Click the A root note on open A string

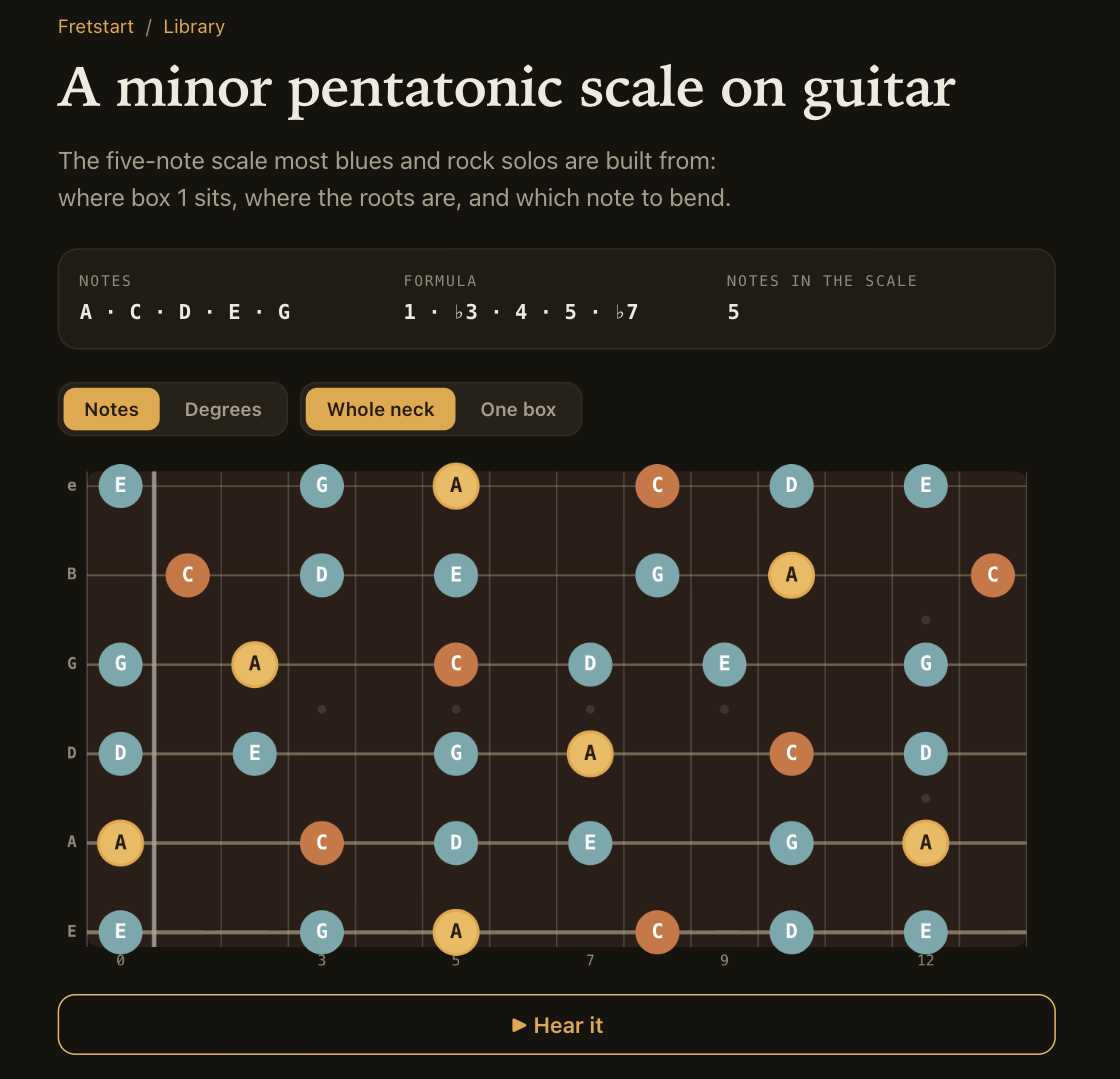120,843
